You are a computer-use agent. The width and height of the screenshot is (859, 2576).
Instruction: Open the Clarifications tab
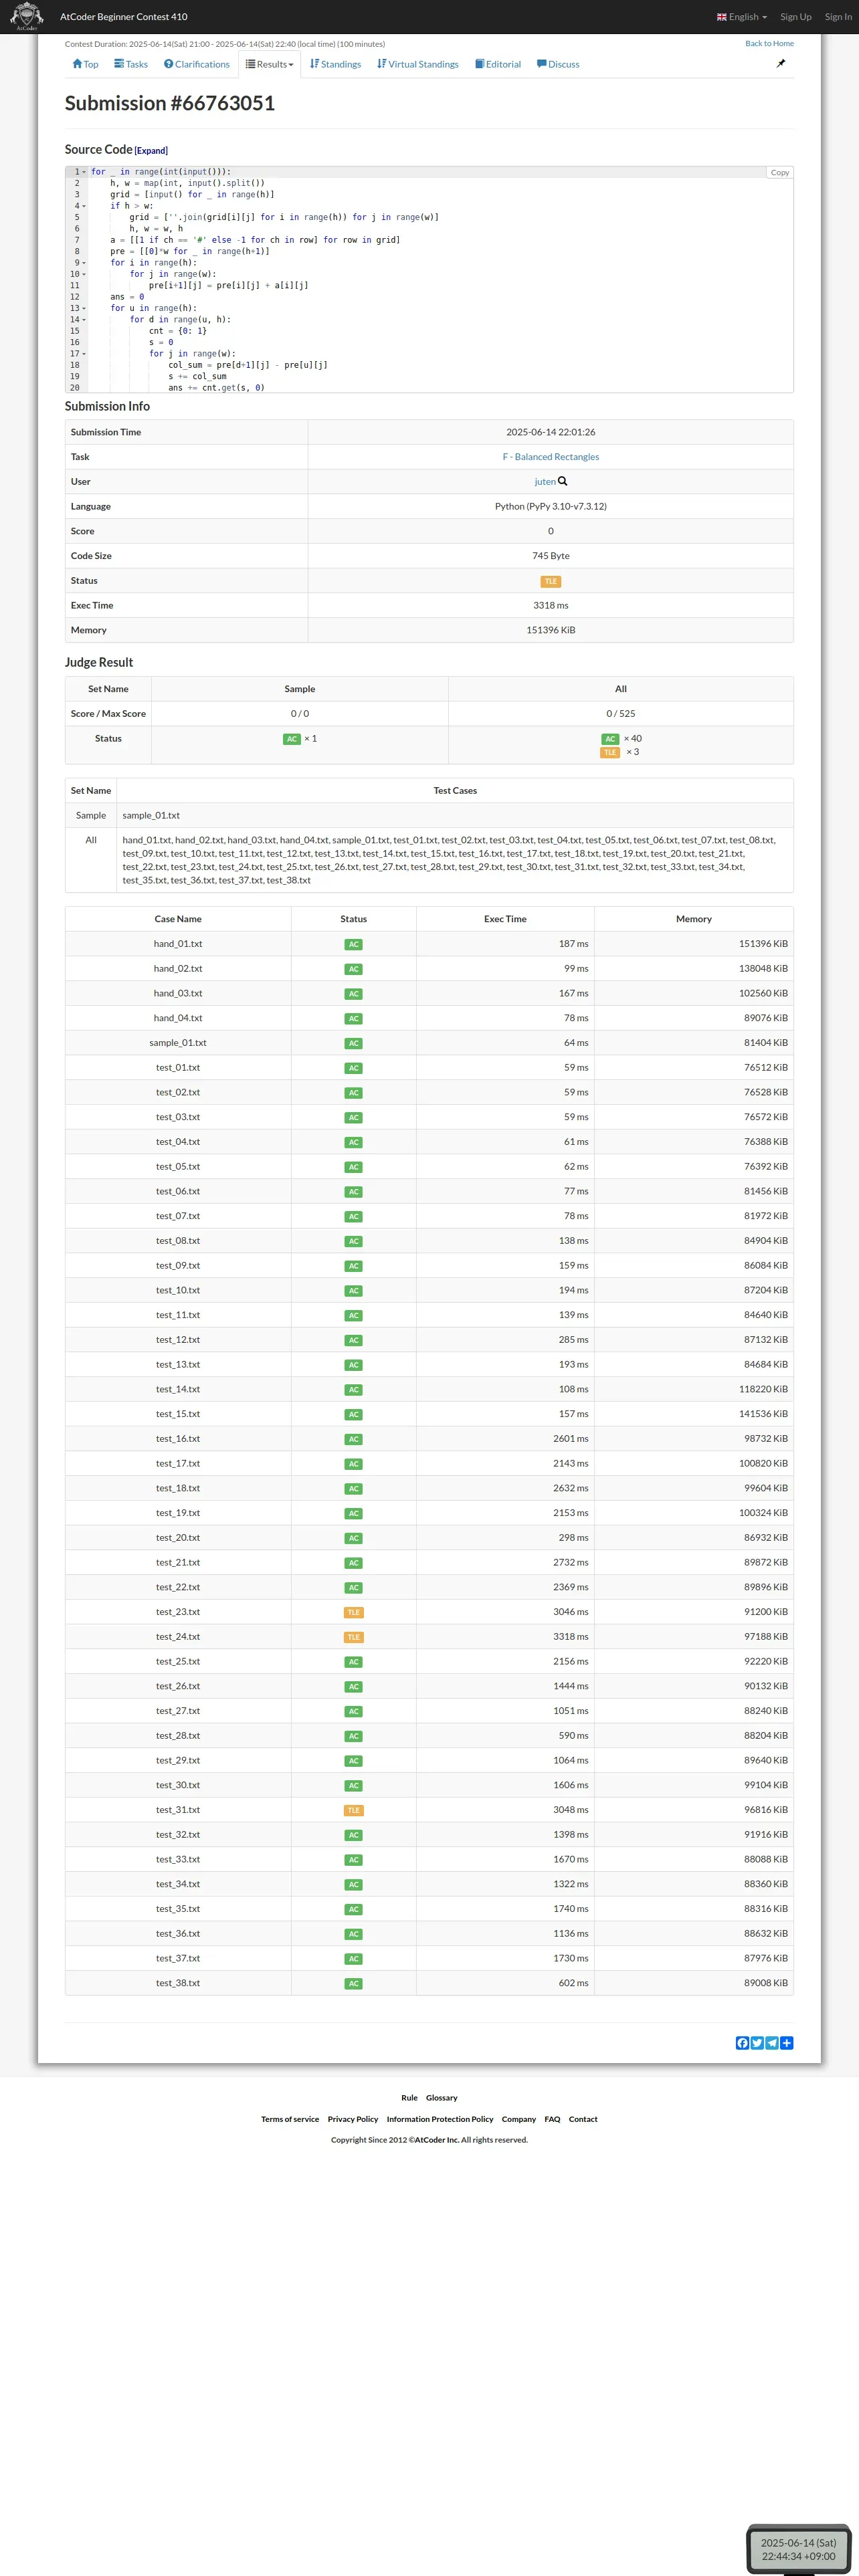[197, 64]
